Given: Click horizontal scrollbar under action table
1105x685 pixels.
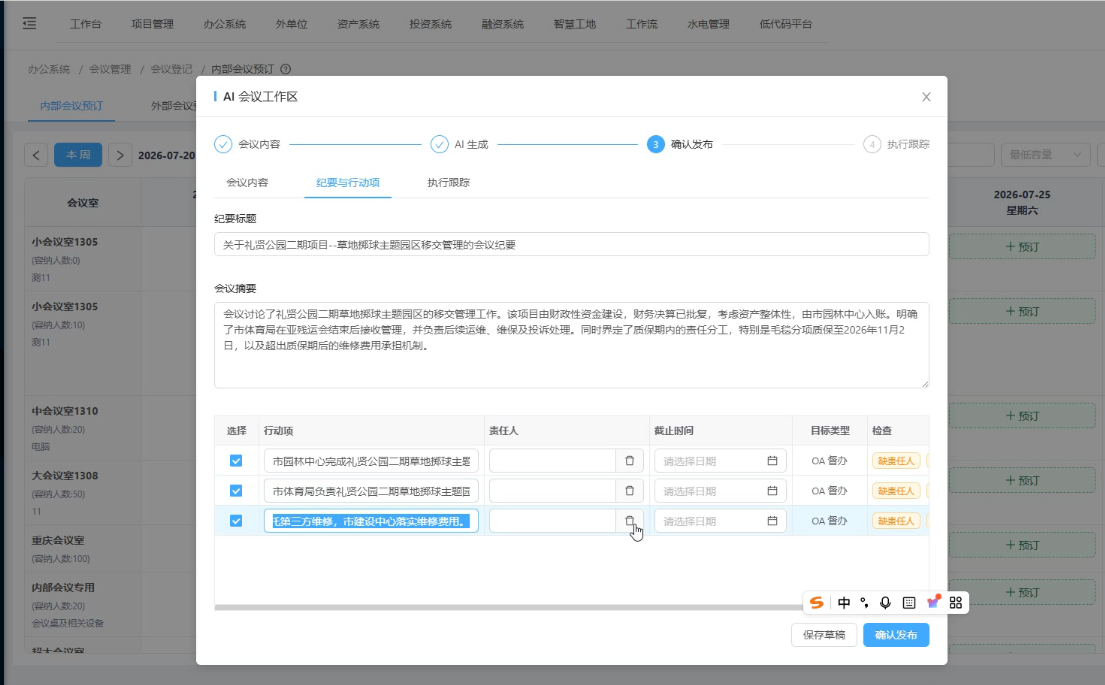Looking at the screenshot, I should (x=507, y=607).
